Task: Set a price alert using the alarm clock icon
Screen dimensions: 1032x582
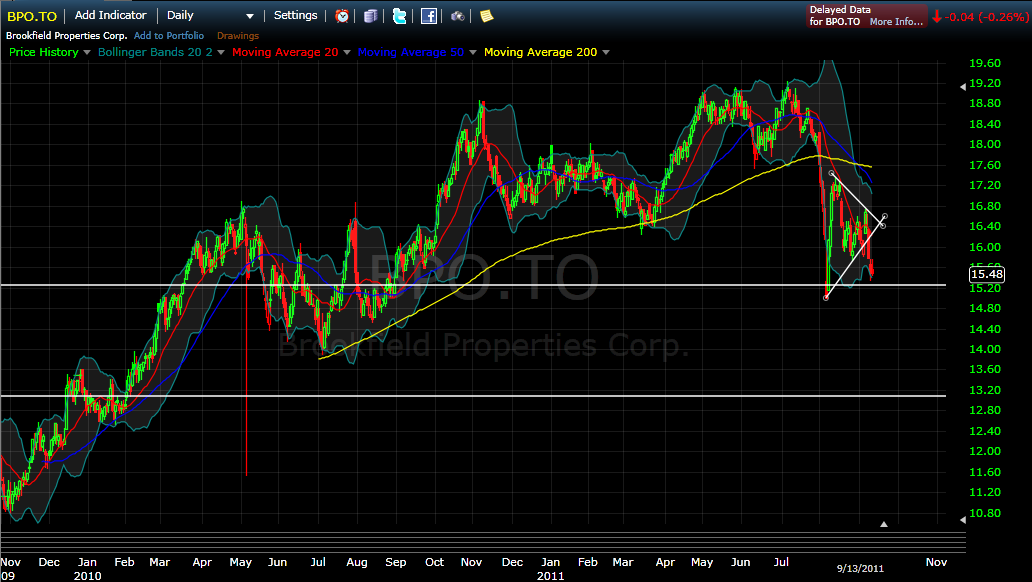Action: tap(341, 15)
